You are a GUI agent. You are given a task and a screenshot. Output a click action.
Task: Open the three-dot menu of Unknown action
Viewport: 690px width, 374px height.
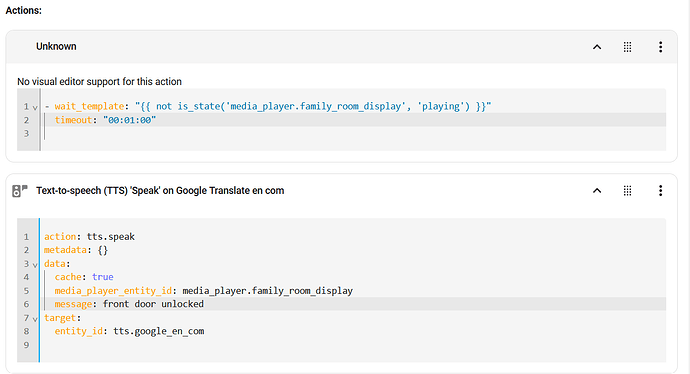(x=660, y=47)
